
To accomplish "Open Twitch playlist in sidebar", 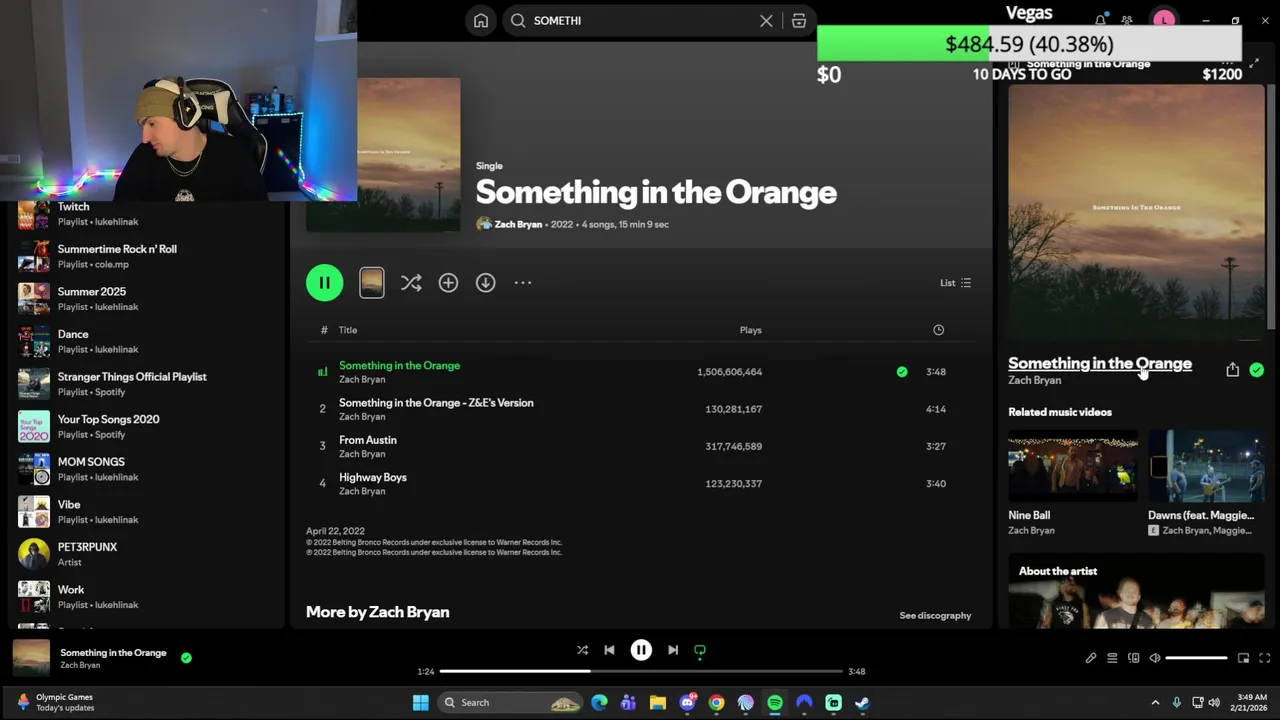I will (x=145, y=214).
